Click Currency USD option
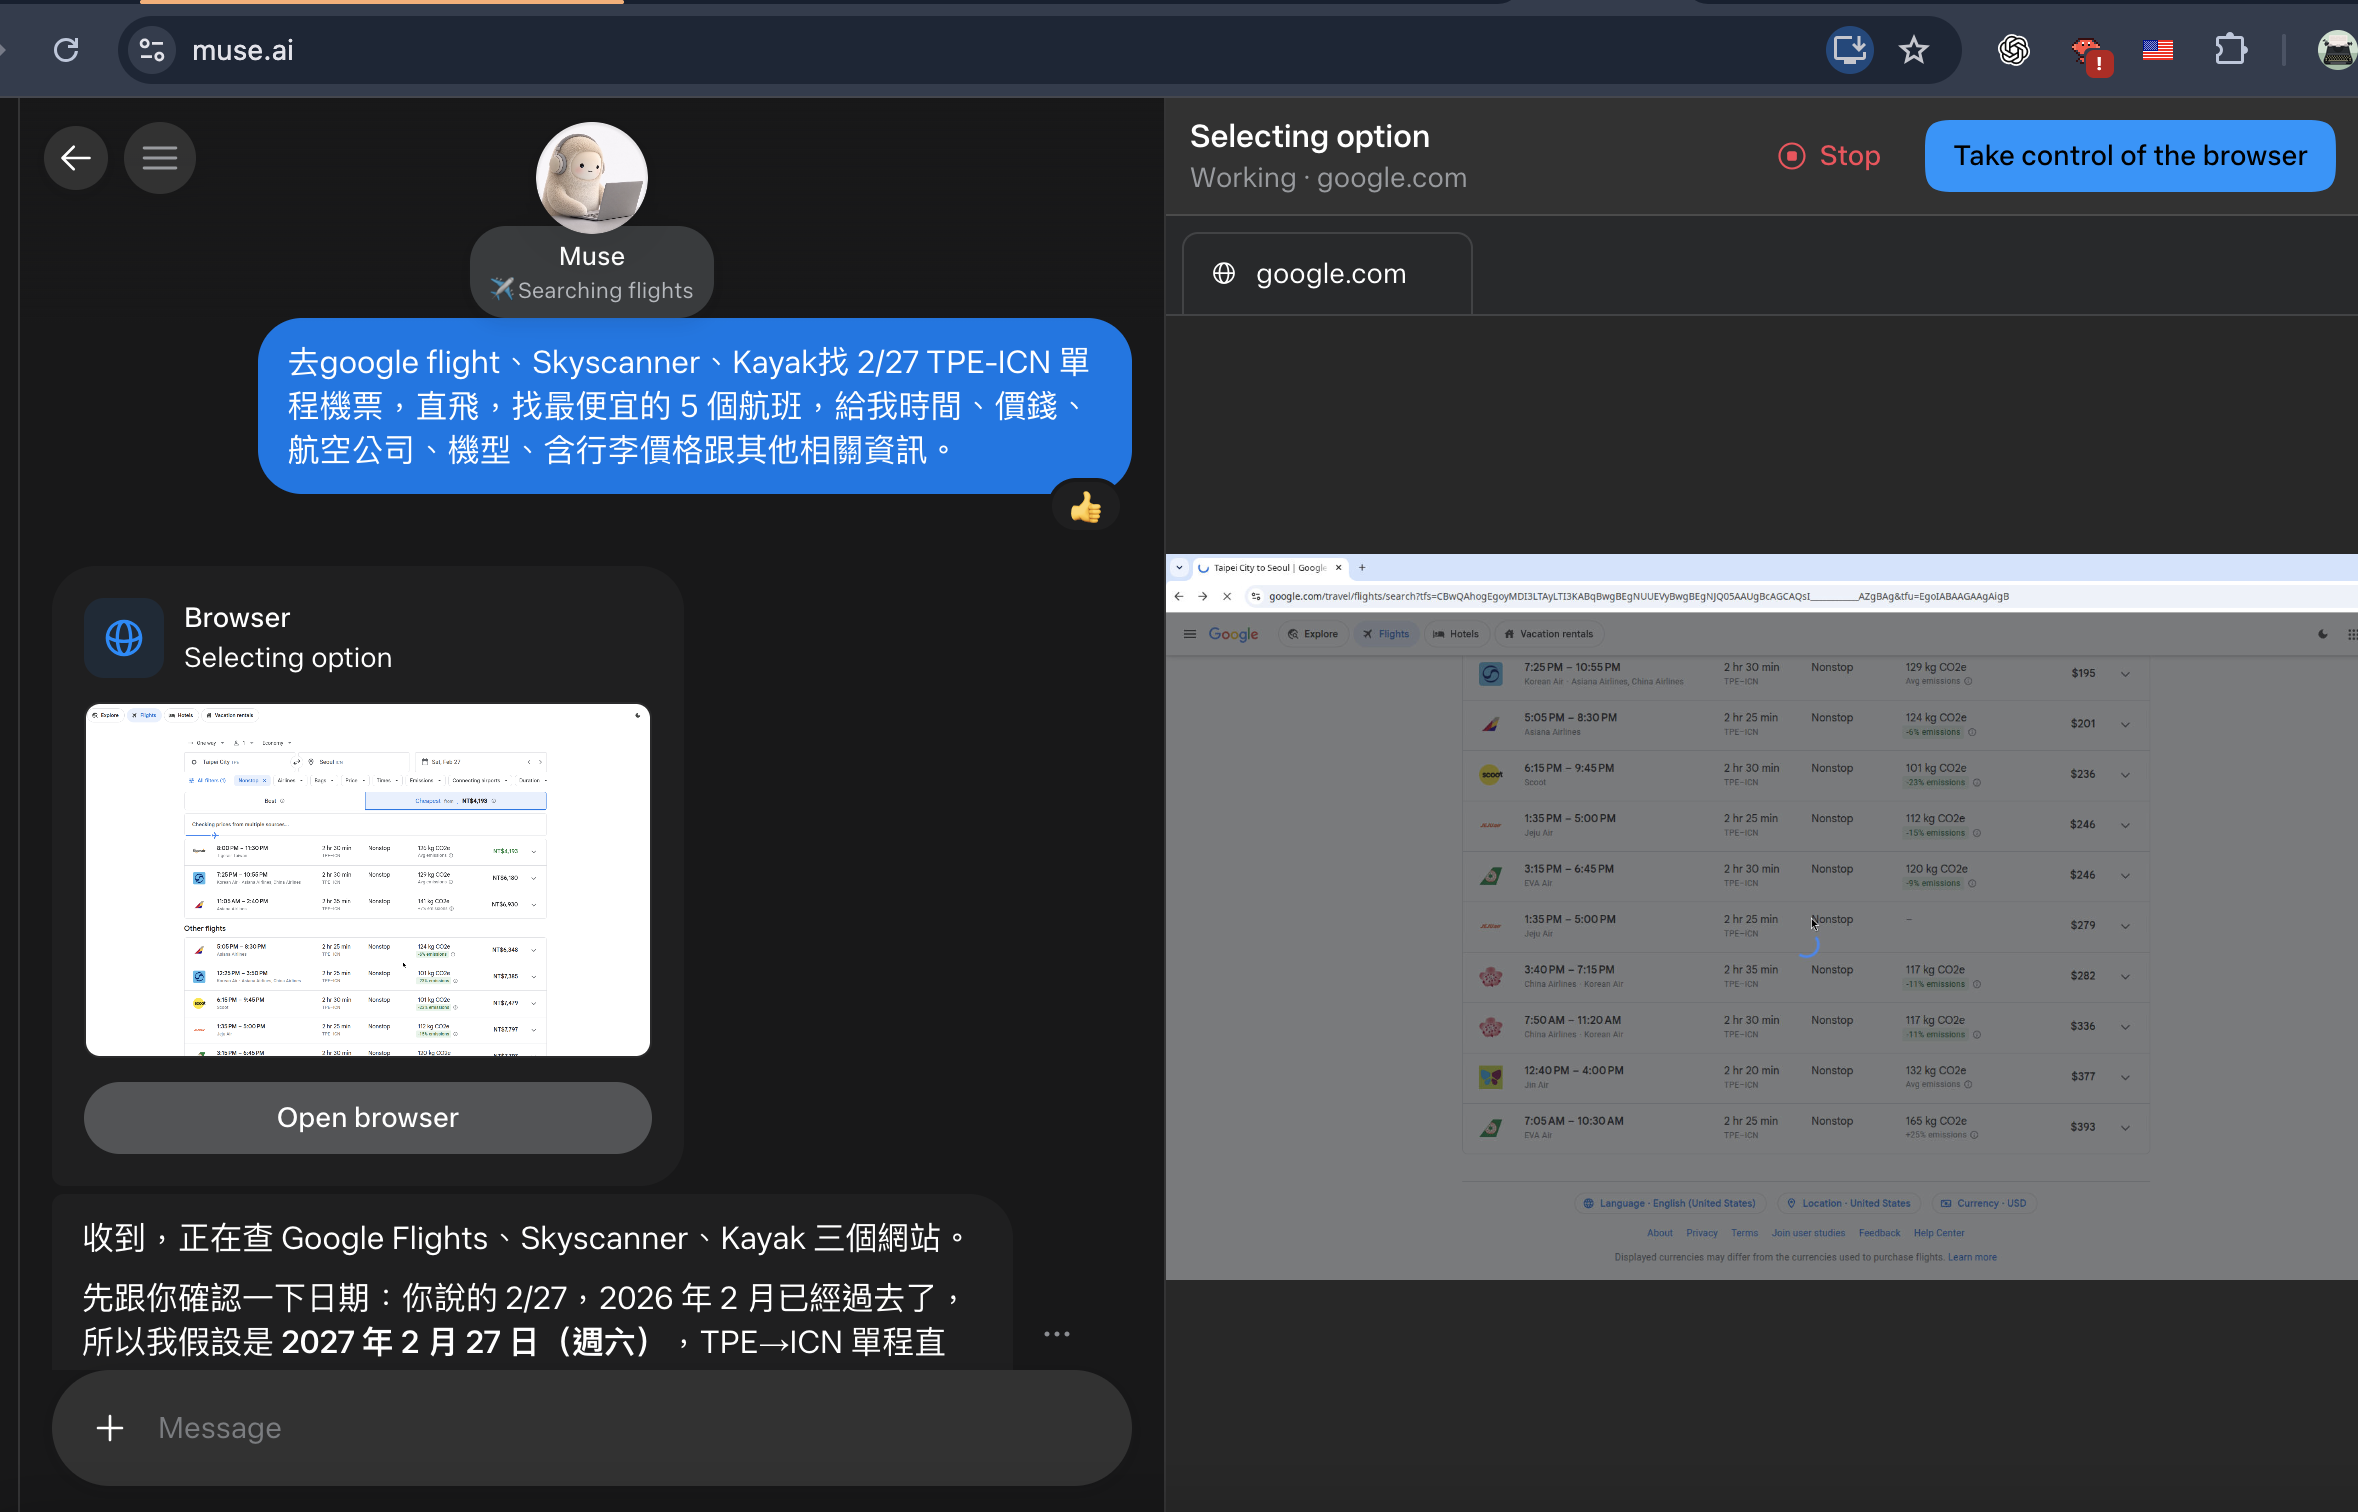Screen dimensions: 2358x1512 click(x=1983, y=1203)
